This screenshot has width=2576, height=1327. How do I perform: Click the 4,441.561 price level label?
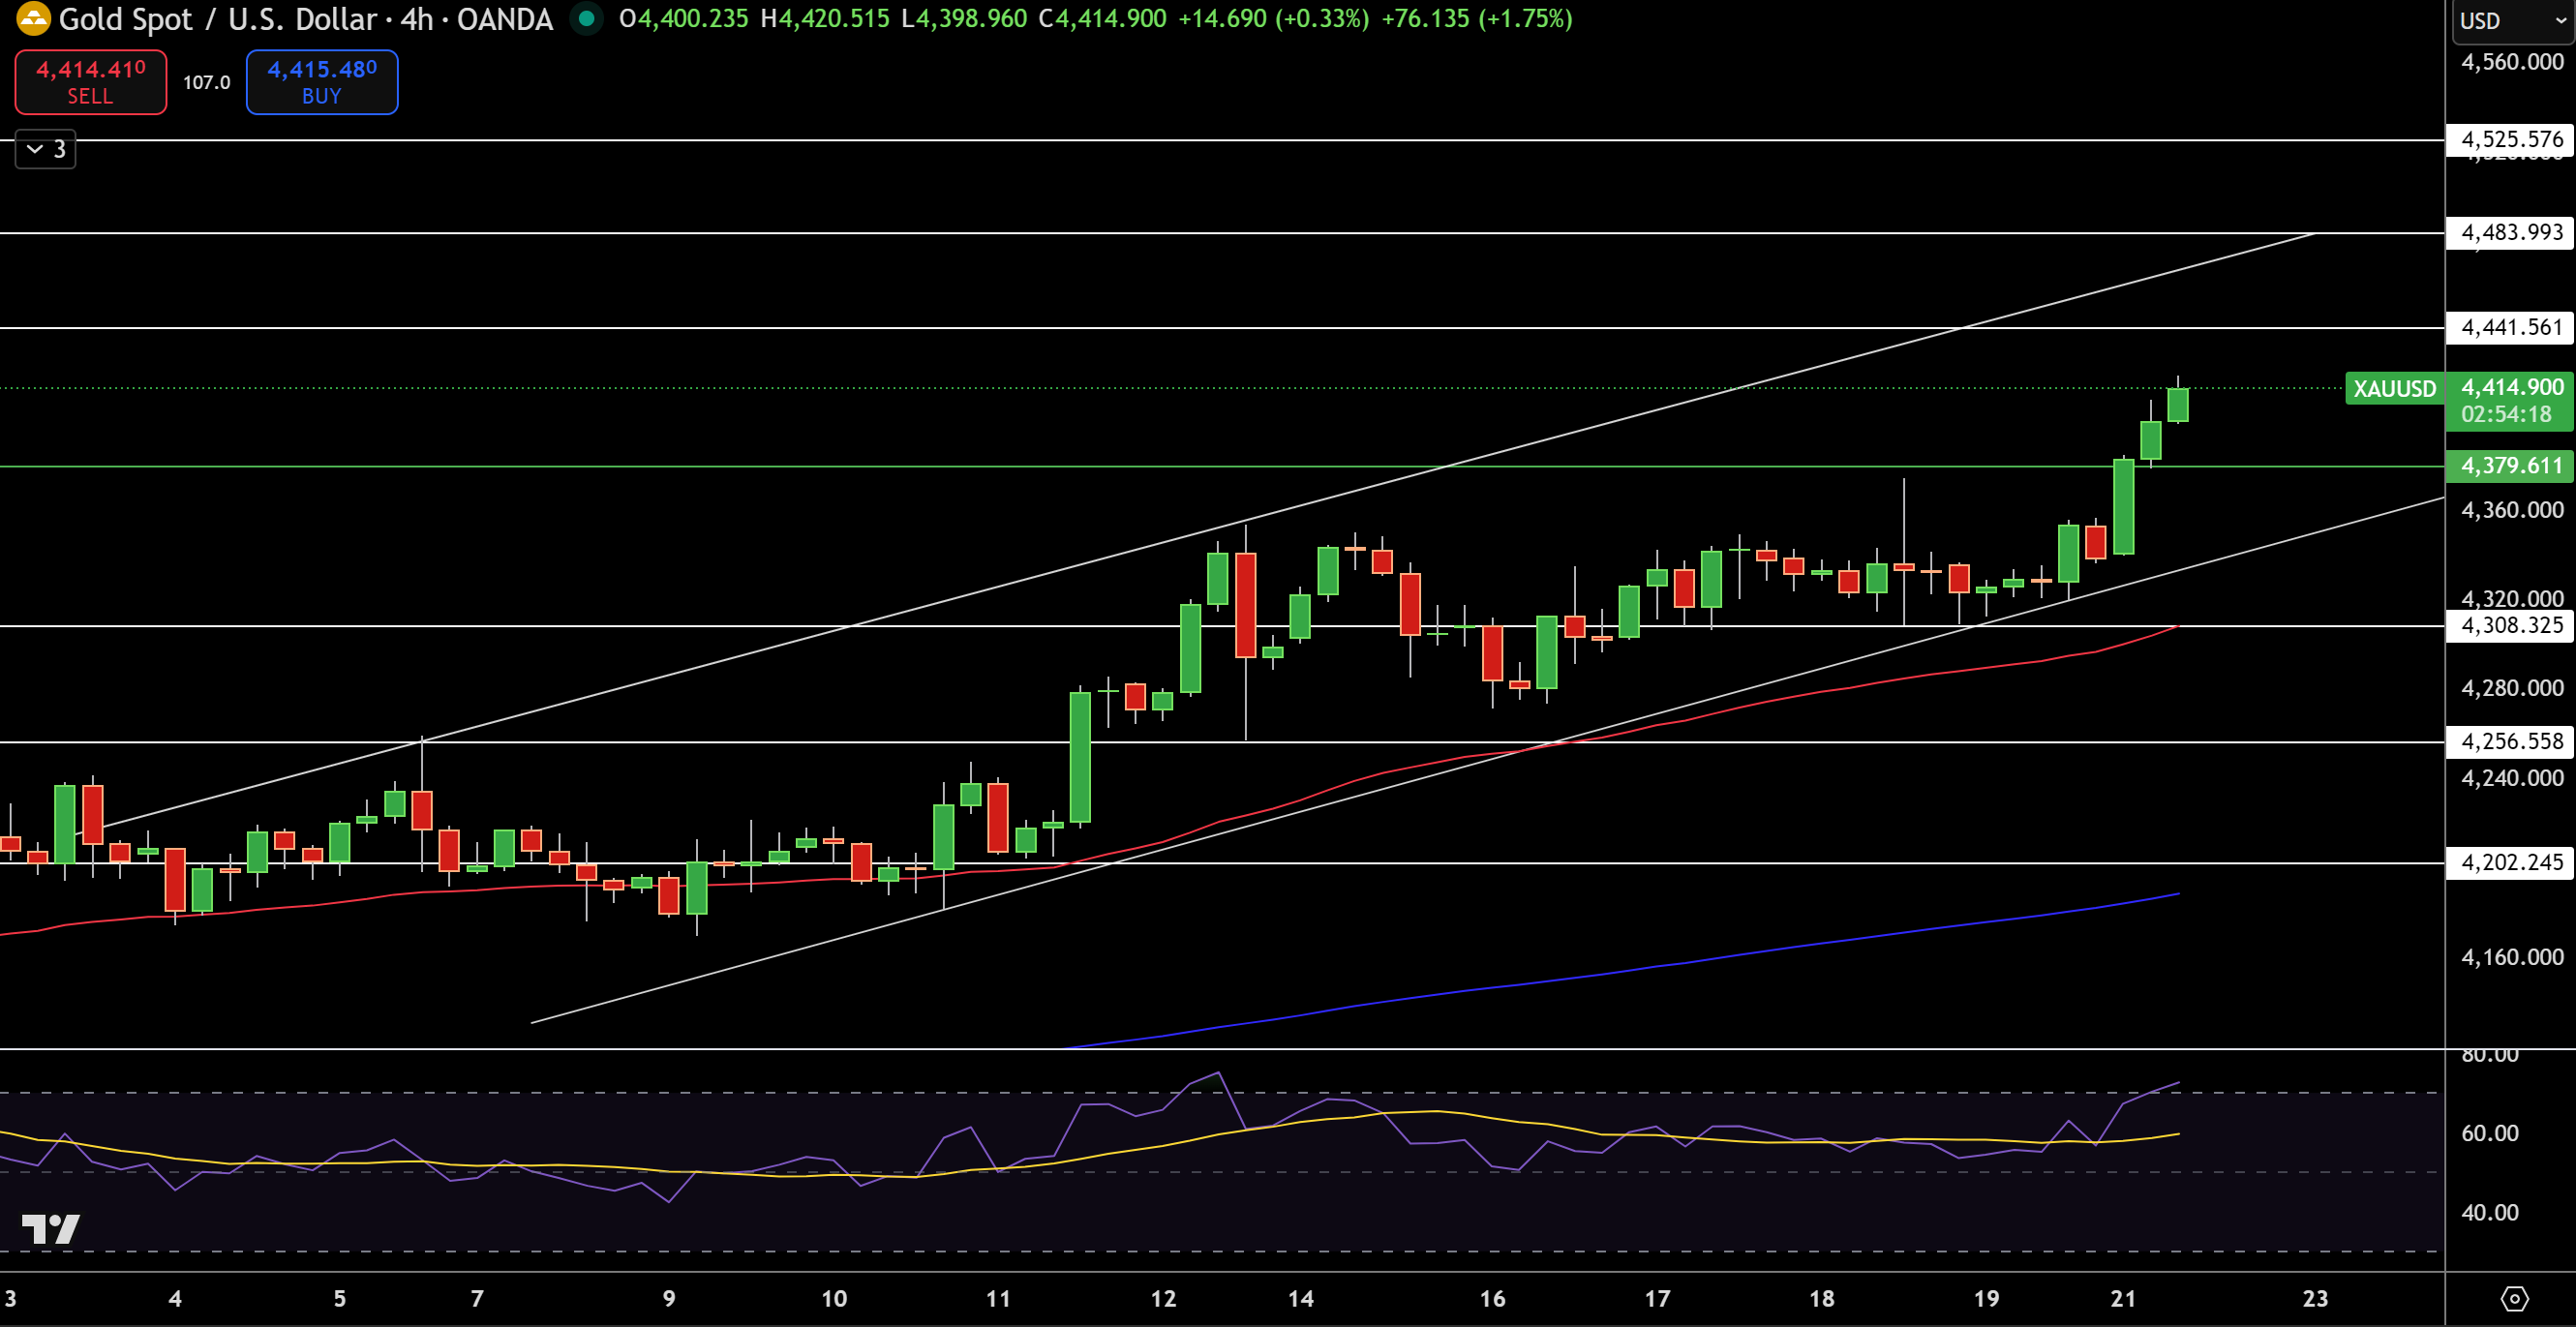(2511, 328)
